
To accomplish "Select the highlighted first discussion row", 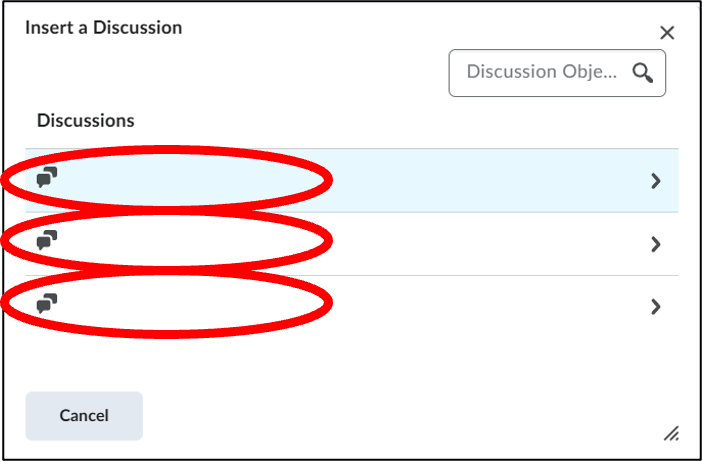I will pos(352,180).
